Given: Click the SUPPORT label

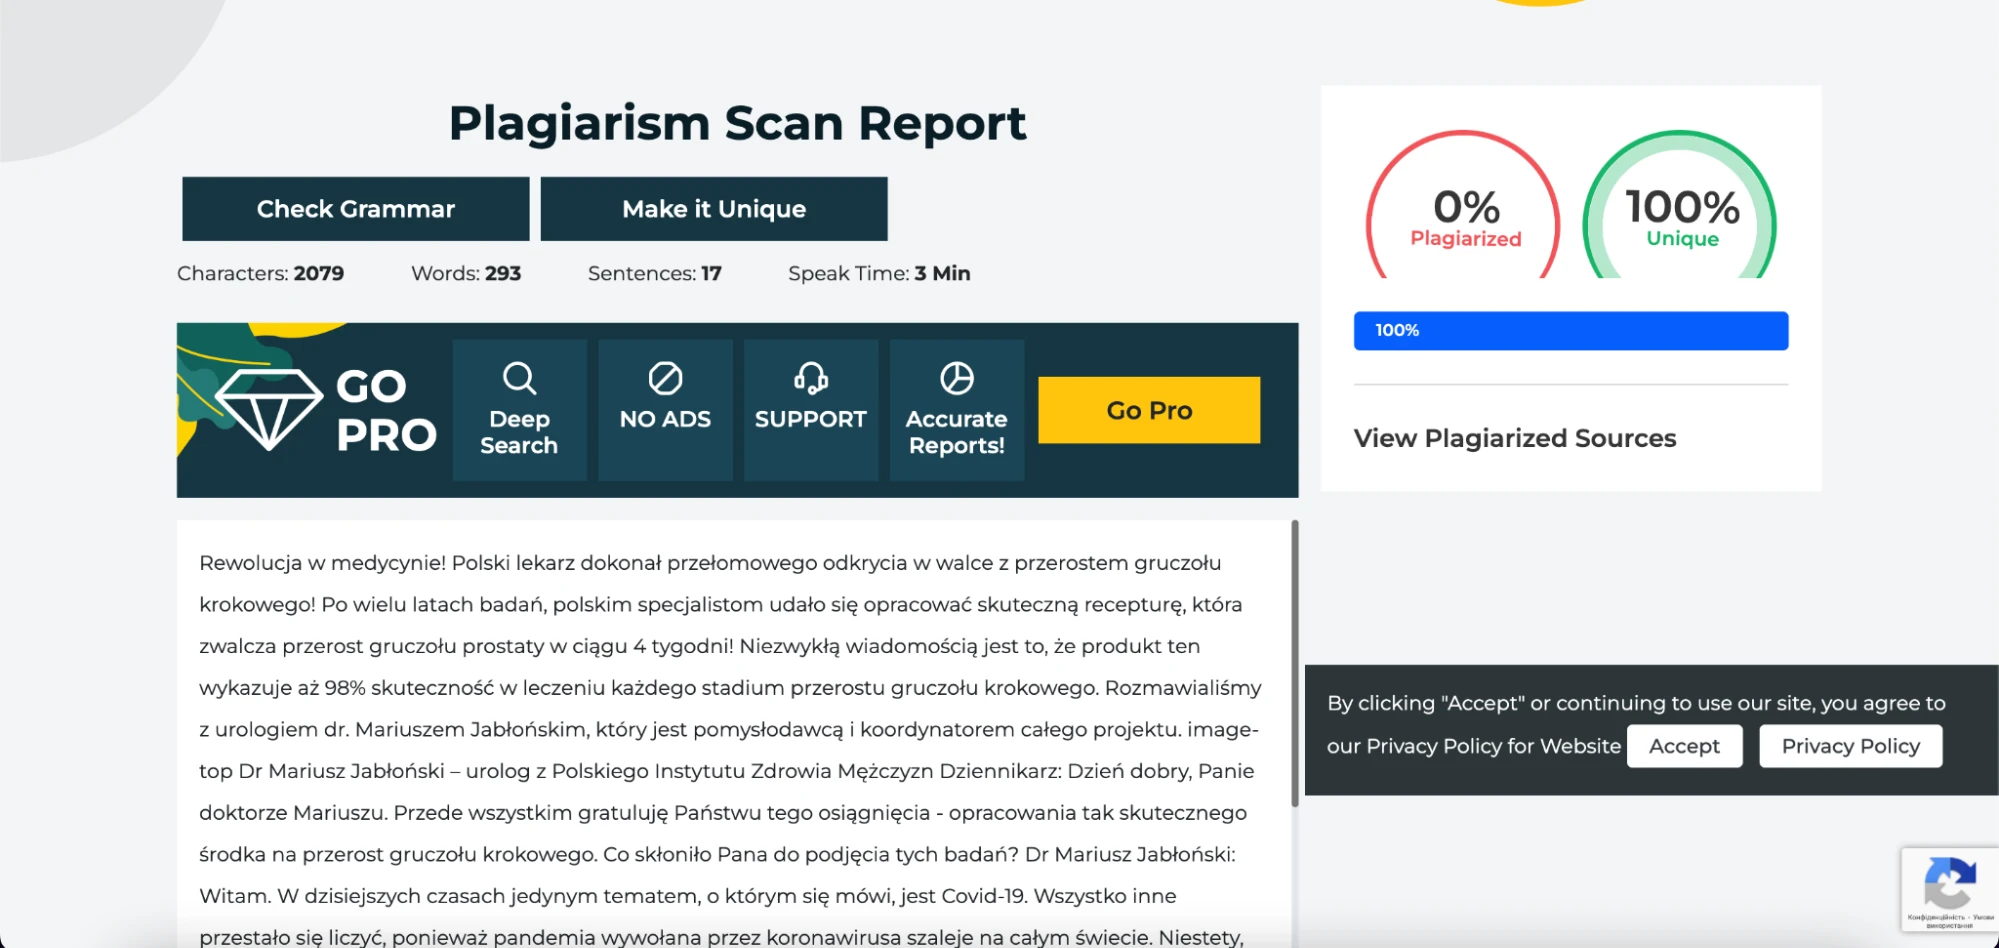Looking at the screenshot, I should click(x=811, y=419).
